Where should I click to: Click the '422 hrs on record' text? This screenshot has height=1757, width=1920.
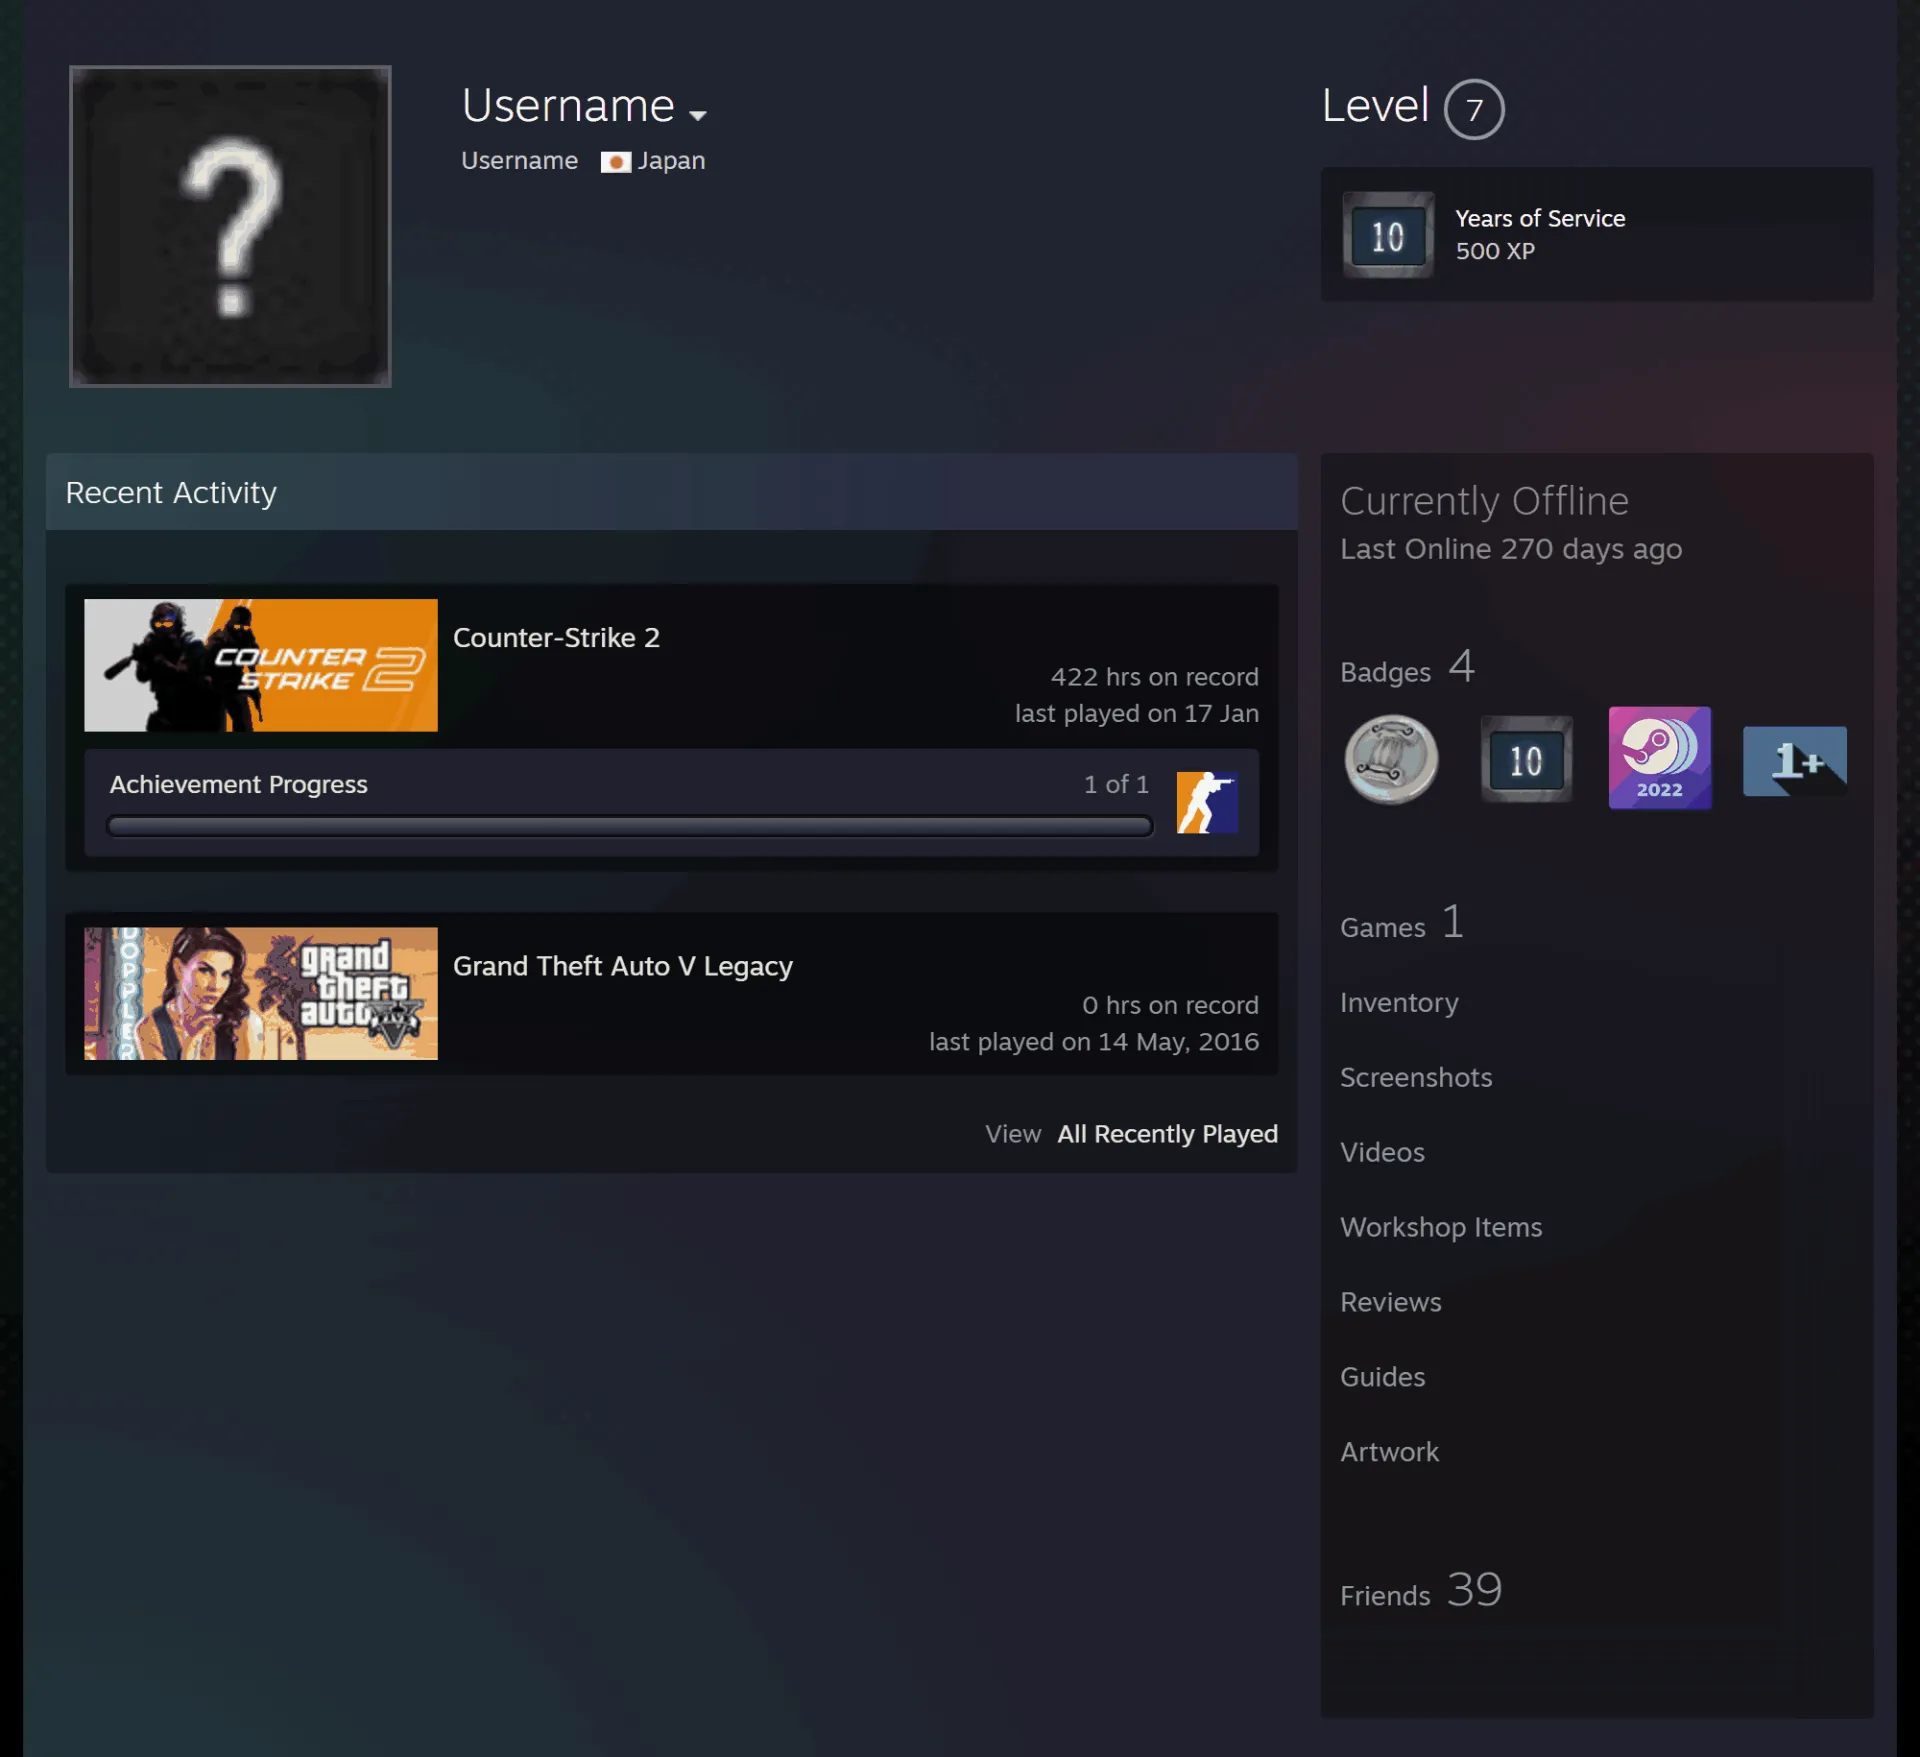pyautogui.click(x=1154, y=677)
